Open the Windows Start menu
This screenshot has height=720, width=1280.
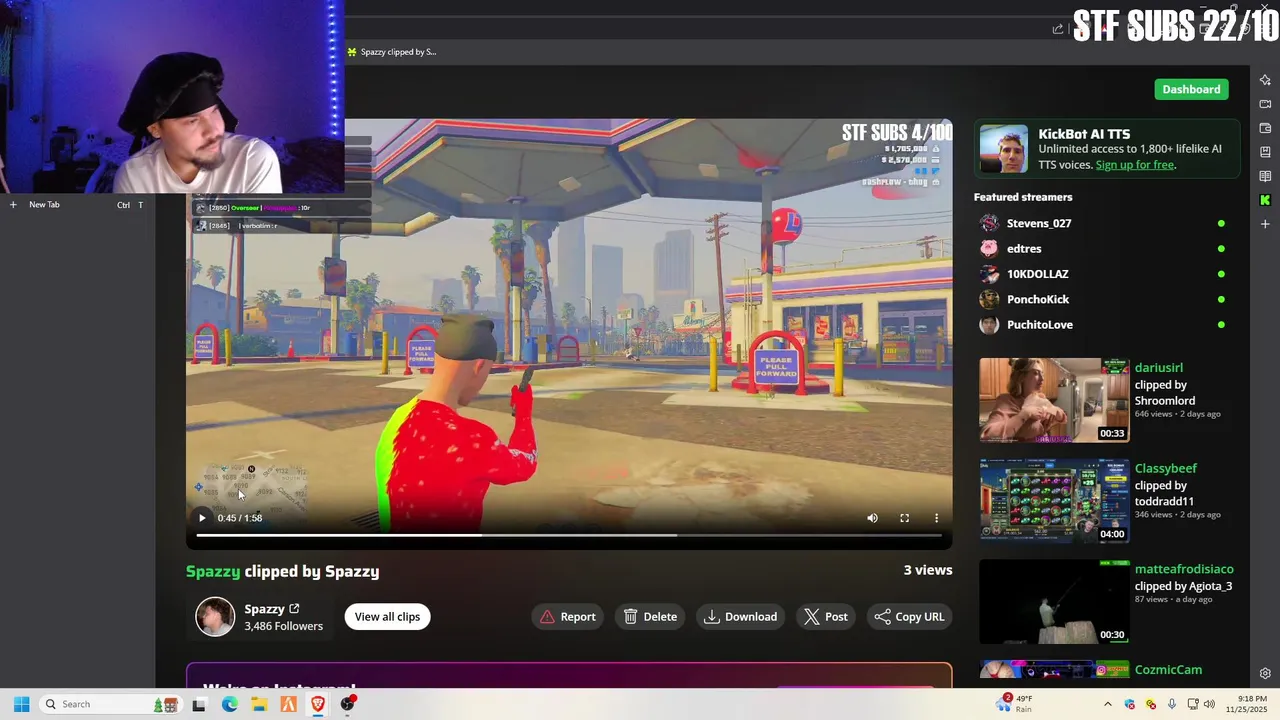[x=21, y=704]
